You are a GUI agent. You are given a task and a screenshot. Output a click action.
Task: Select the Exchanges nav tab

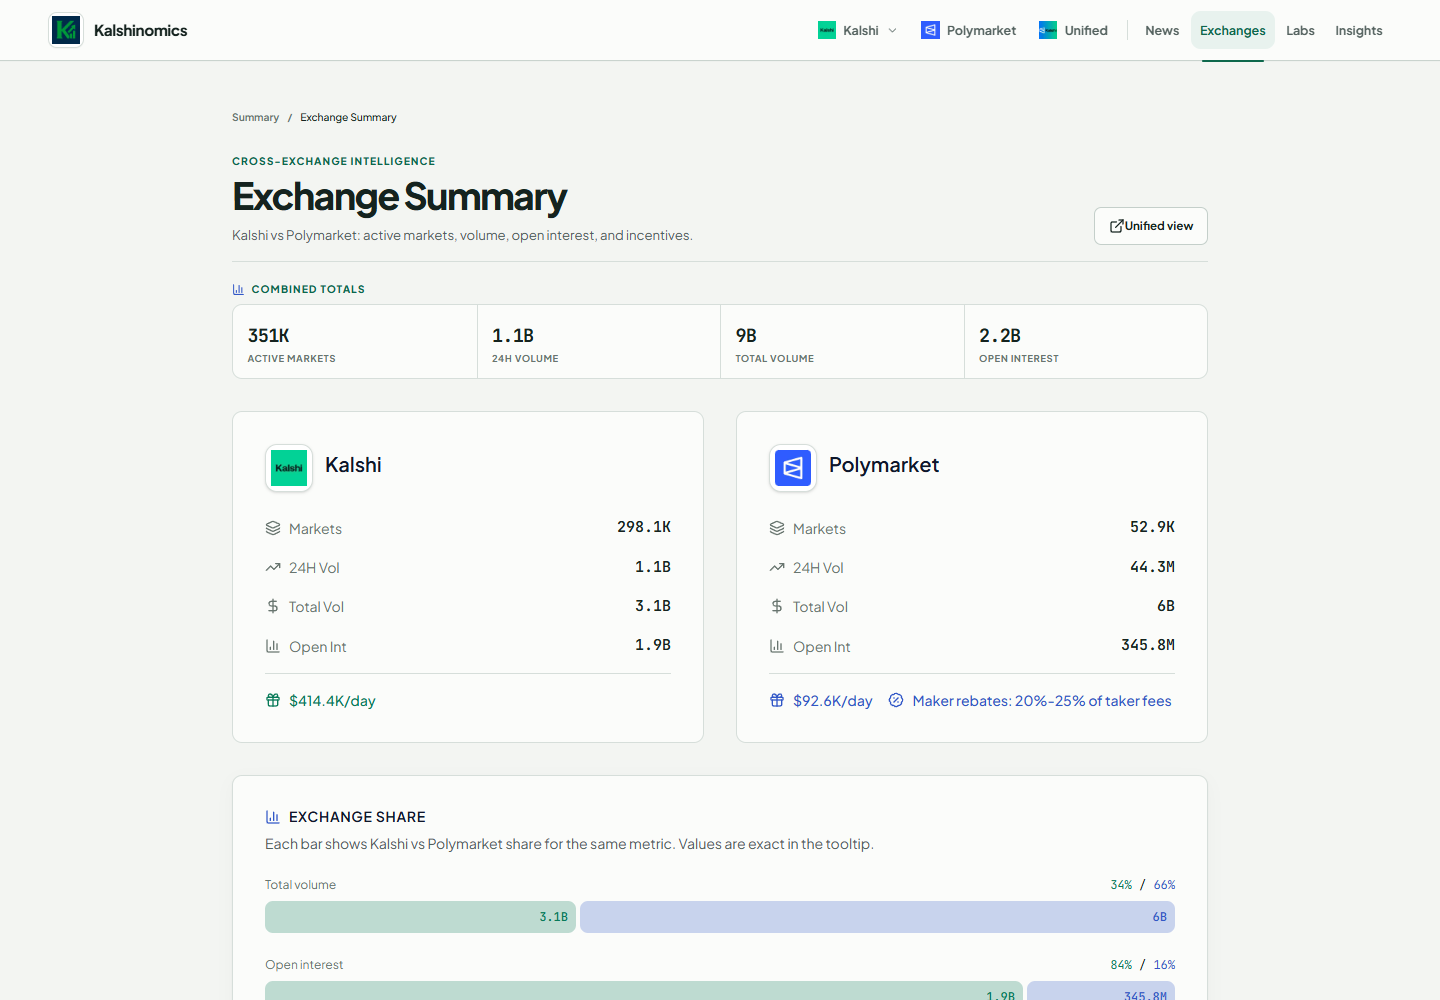1233,30
